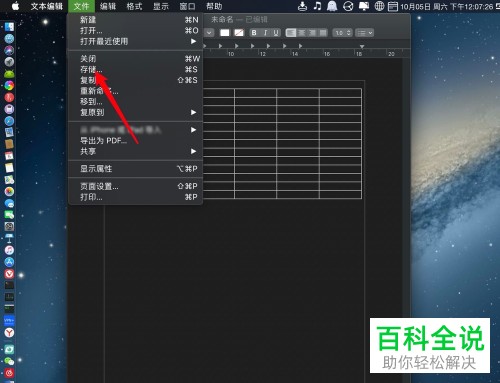Expand the 打开最近使用 submenu
The width and height of the screenshot is (500, 383).
point(135,41)
